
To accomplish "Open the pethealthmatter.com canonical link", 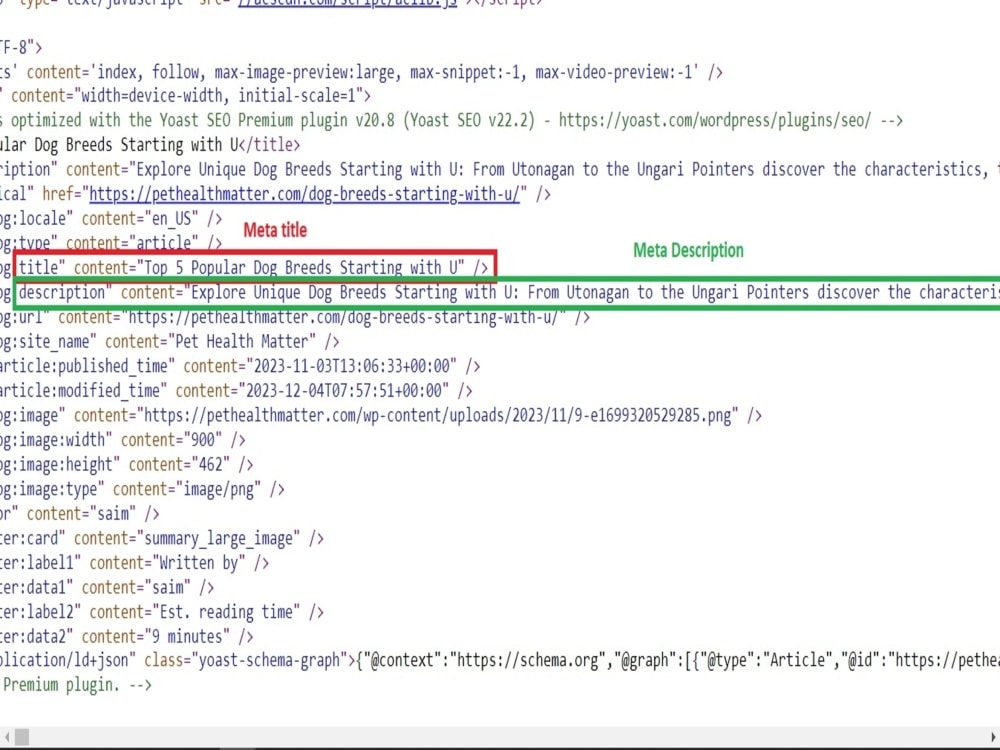I will 304,194.
